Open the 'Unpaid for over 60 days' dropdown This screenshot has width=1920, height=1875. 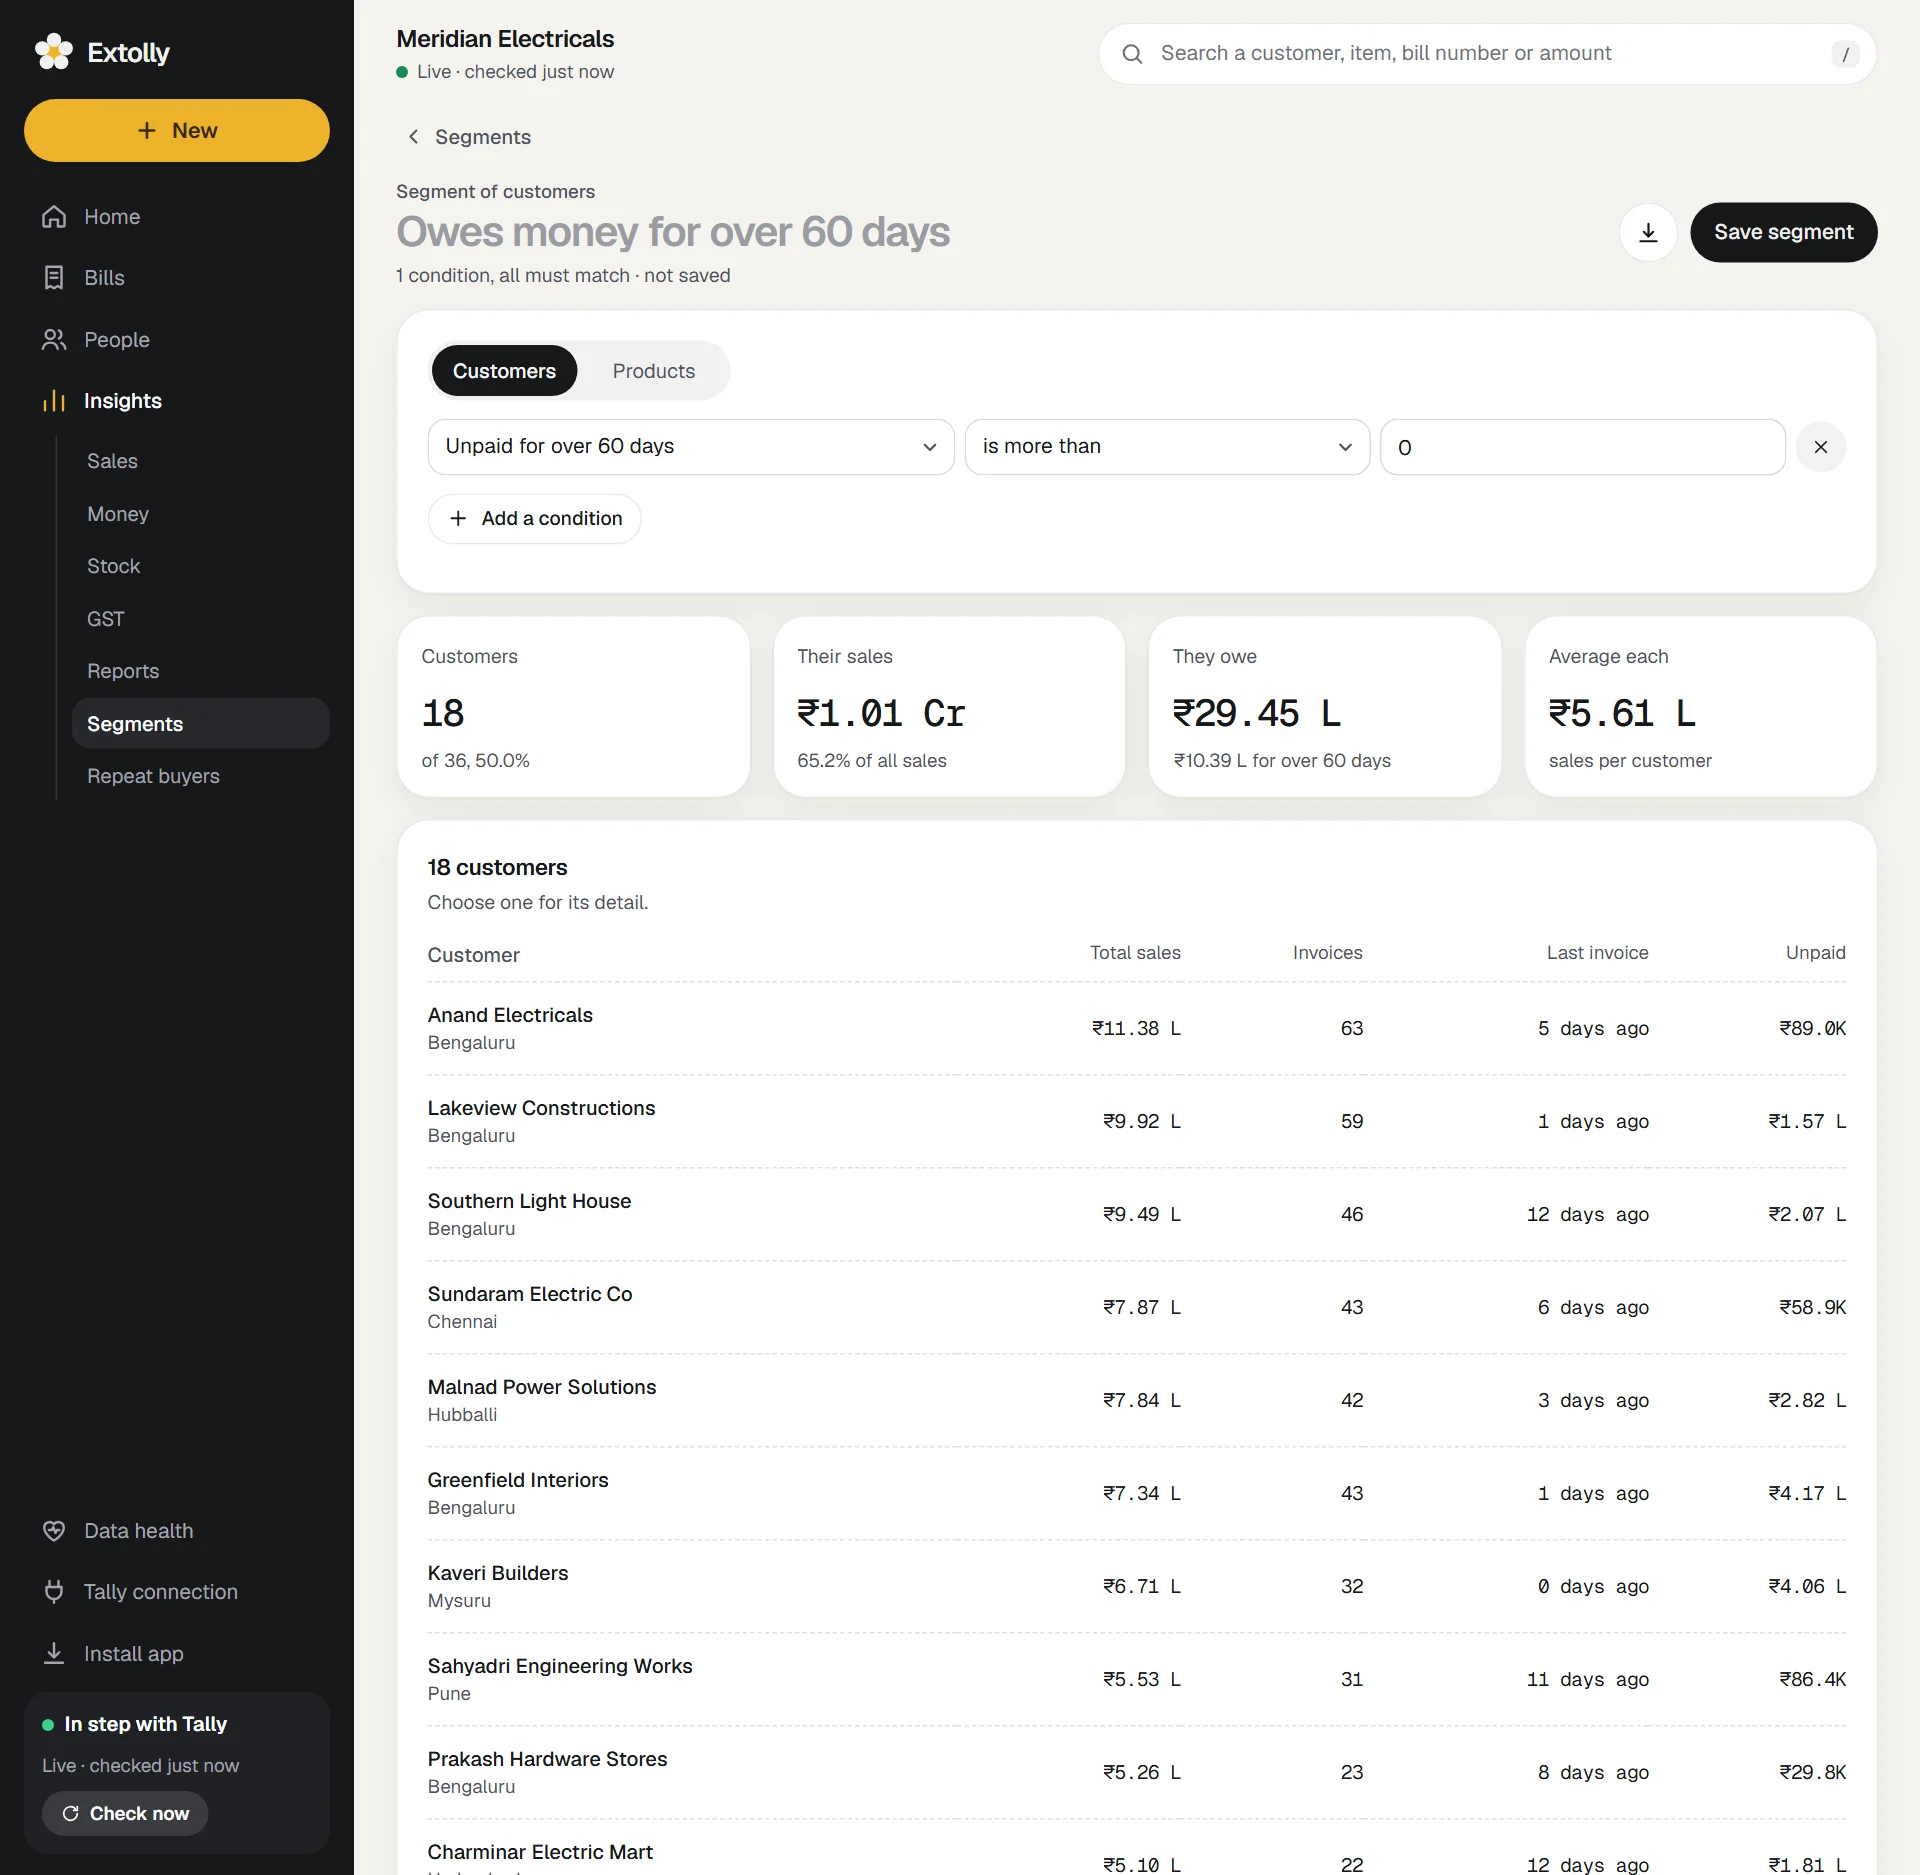(691, 447)
